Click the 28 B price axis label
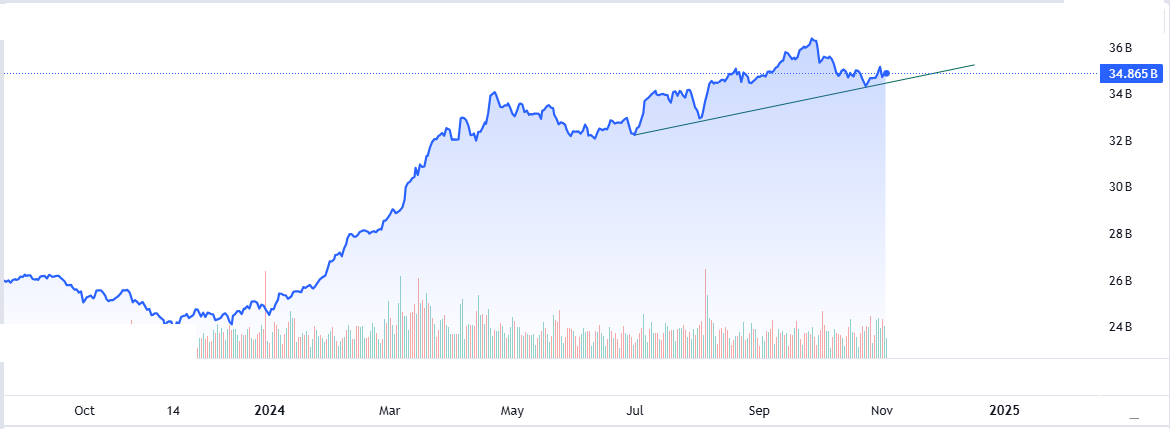This screenshot has height=429, width=1170. click(1120, 234)
